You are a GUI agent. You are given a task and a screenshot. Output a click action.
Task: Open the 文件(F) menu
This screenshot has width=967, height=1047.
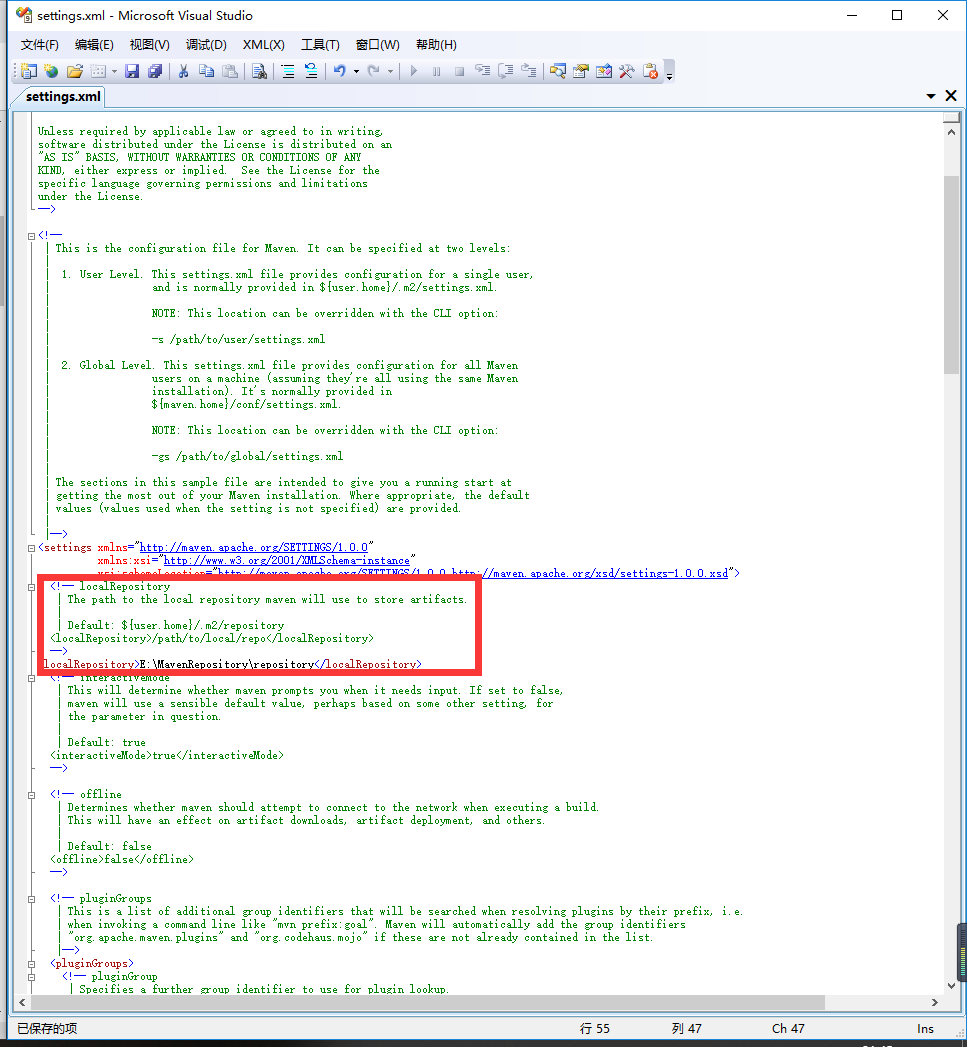pos(39,45)
